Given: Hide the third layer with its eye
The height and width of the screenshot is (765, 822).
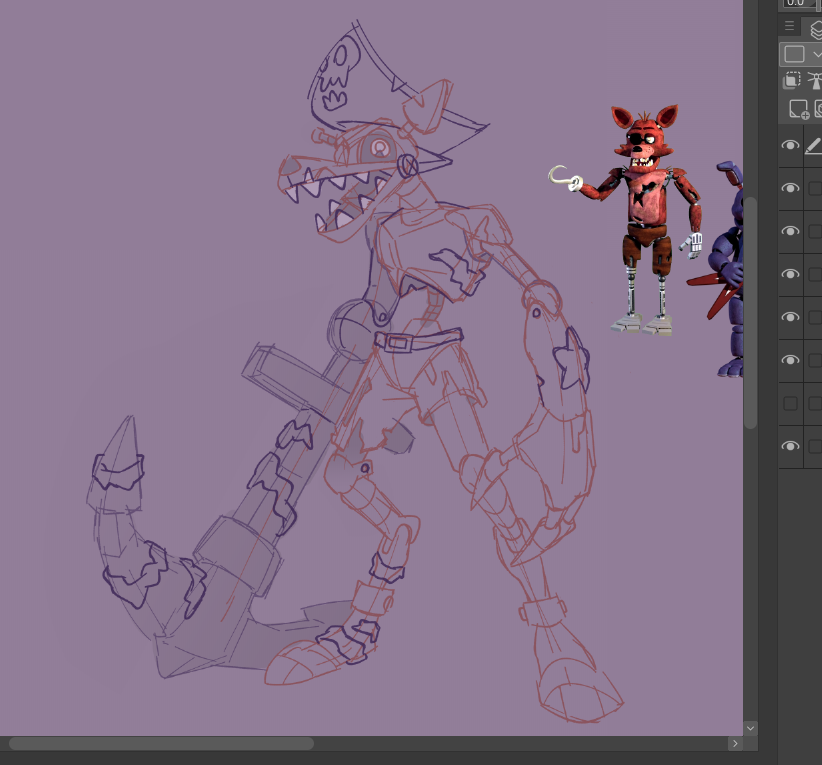Looking at the screenshot, I should [791, 231].
